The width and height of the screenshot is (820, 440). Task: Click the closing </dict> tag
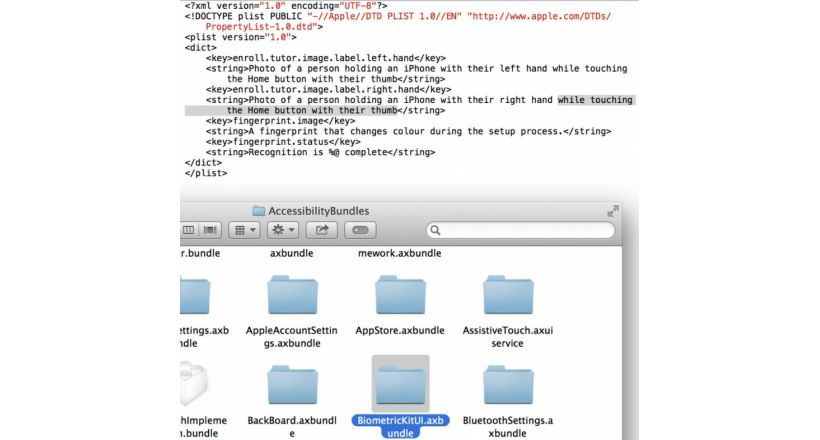coord(203,163)
